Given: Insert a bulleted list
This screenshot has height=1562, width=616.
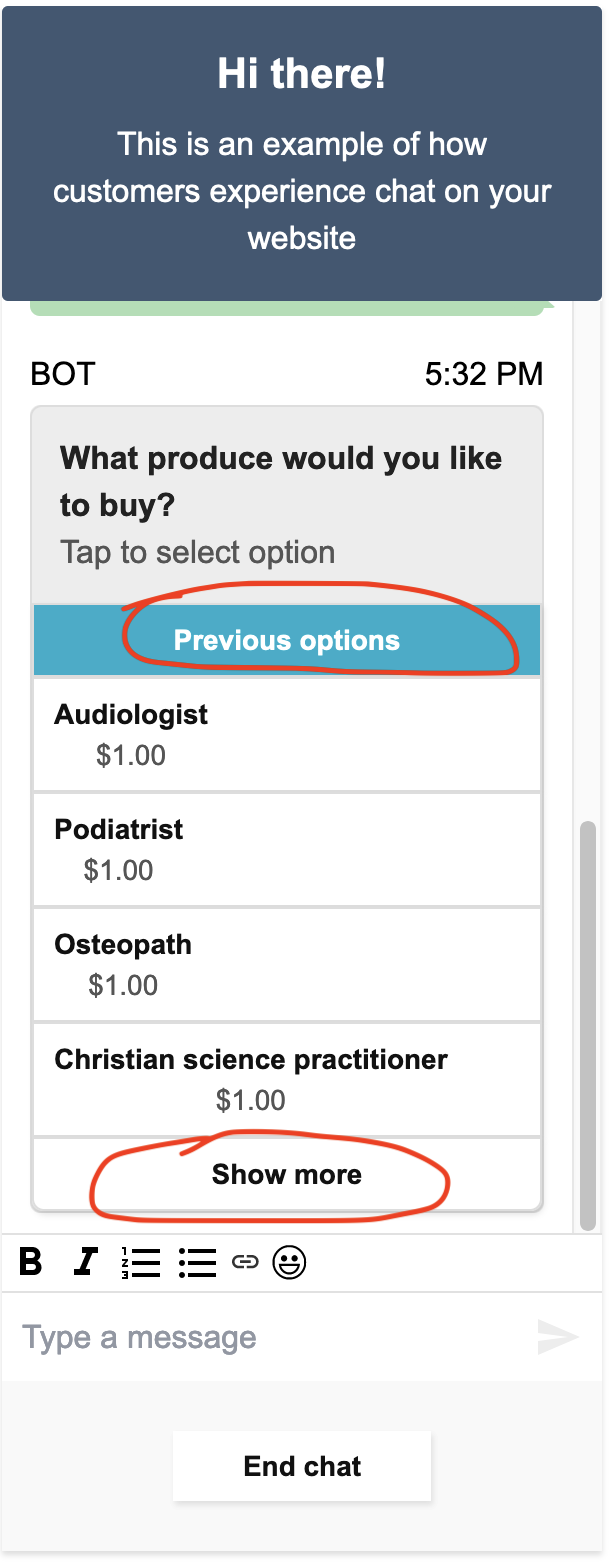Looking at the screenshot, I should [x=197, y=1263].
